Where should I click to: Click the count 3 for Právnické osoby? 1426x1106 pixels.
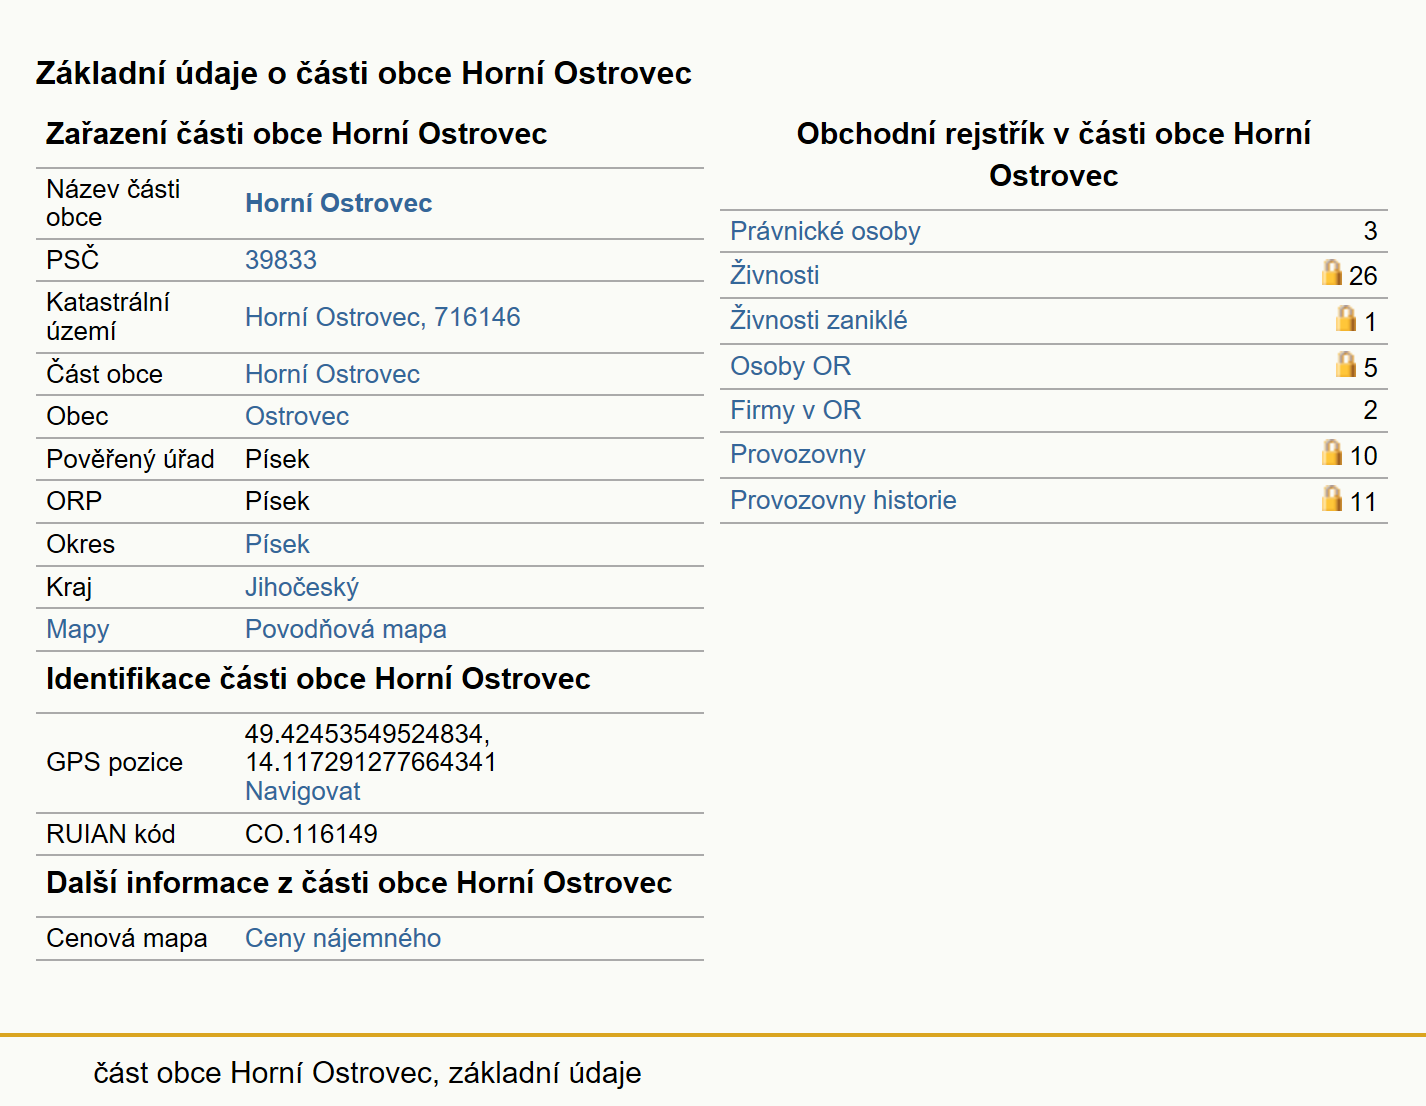(x=1371, y=231)
